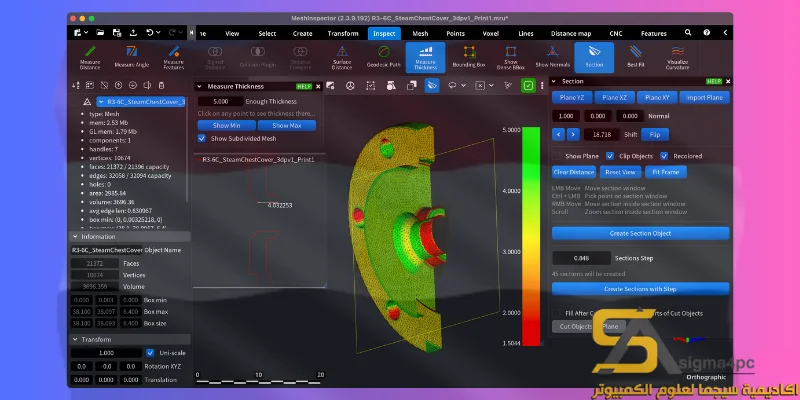This screenshot has width=800, height=400.
Task: Open the Measure Features tool
Action: [x=173, y=57]
